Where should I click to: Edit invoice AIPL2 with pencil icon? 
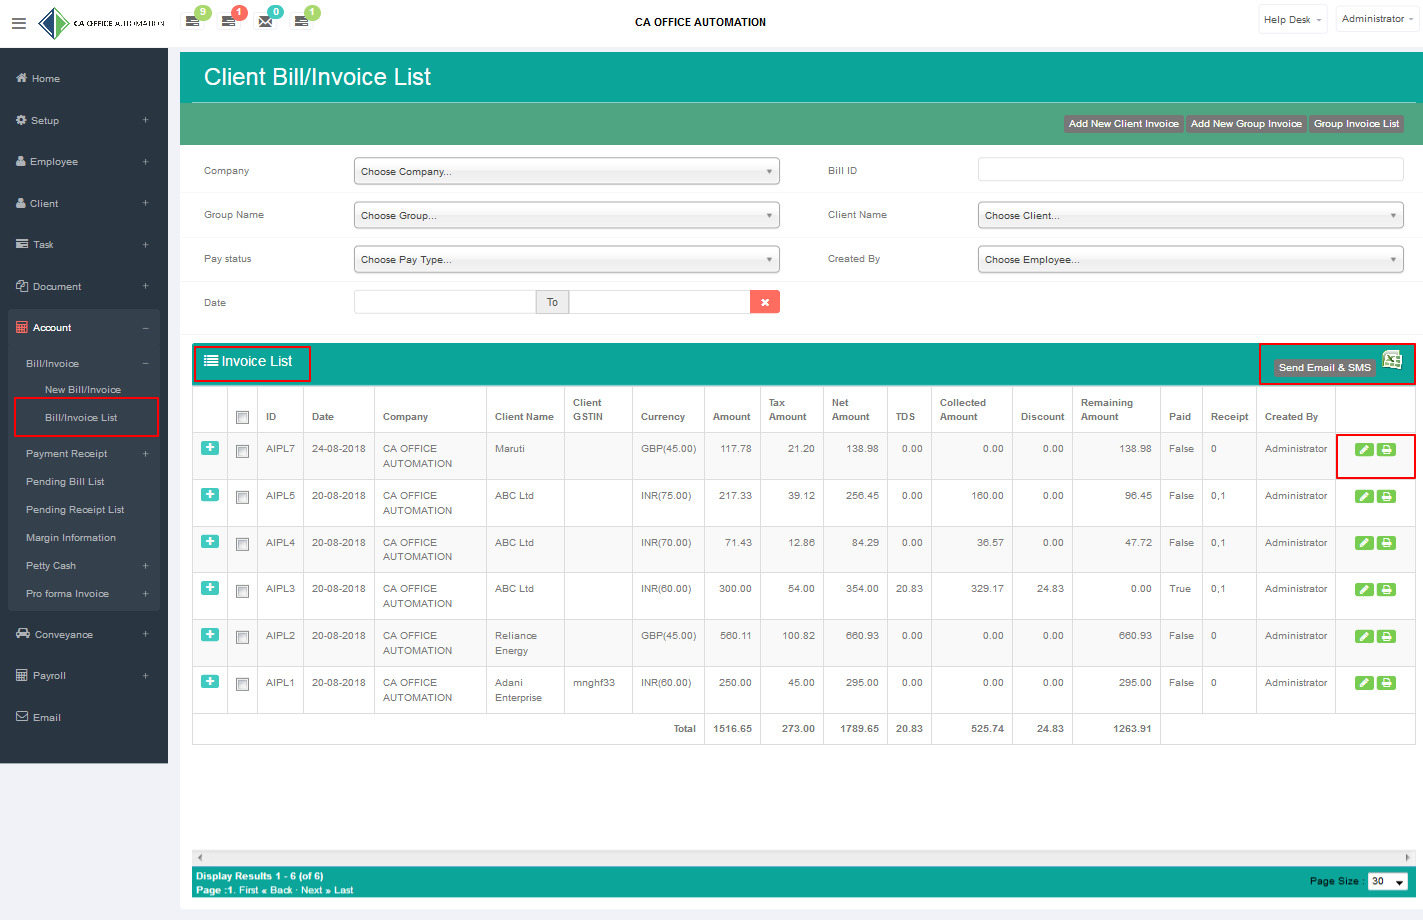(1364, 636)
